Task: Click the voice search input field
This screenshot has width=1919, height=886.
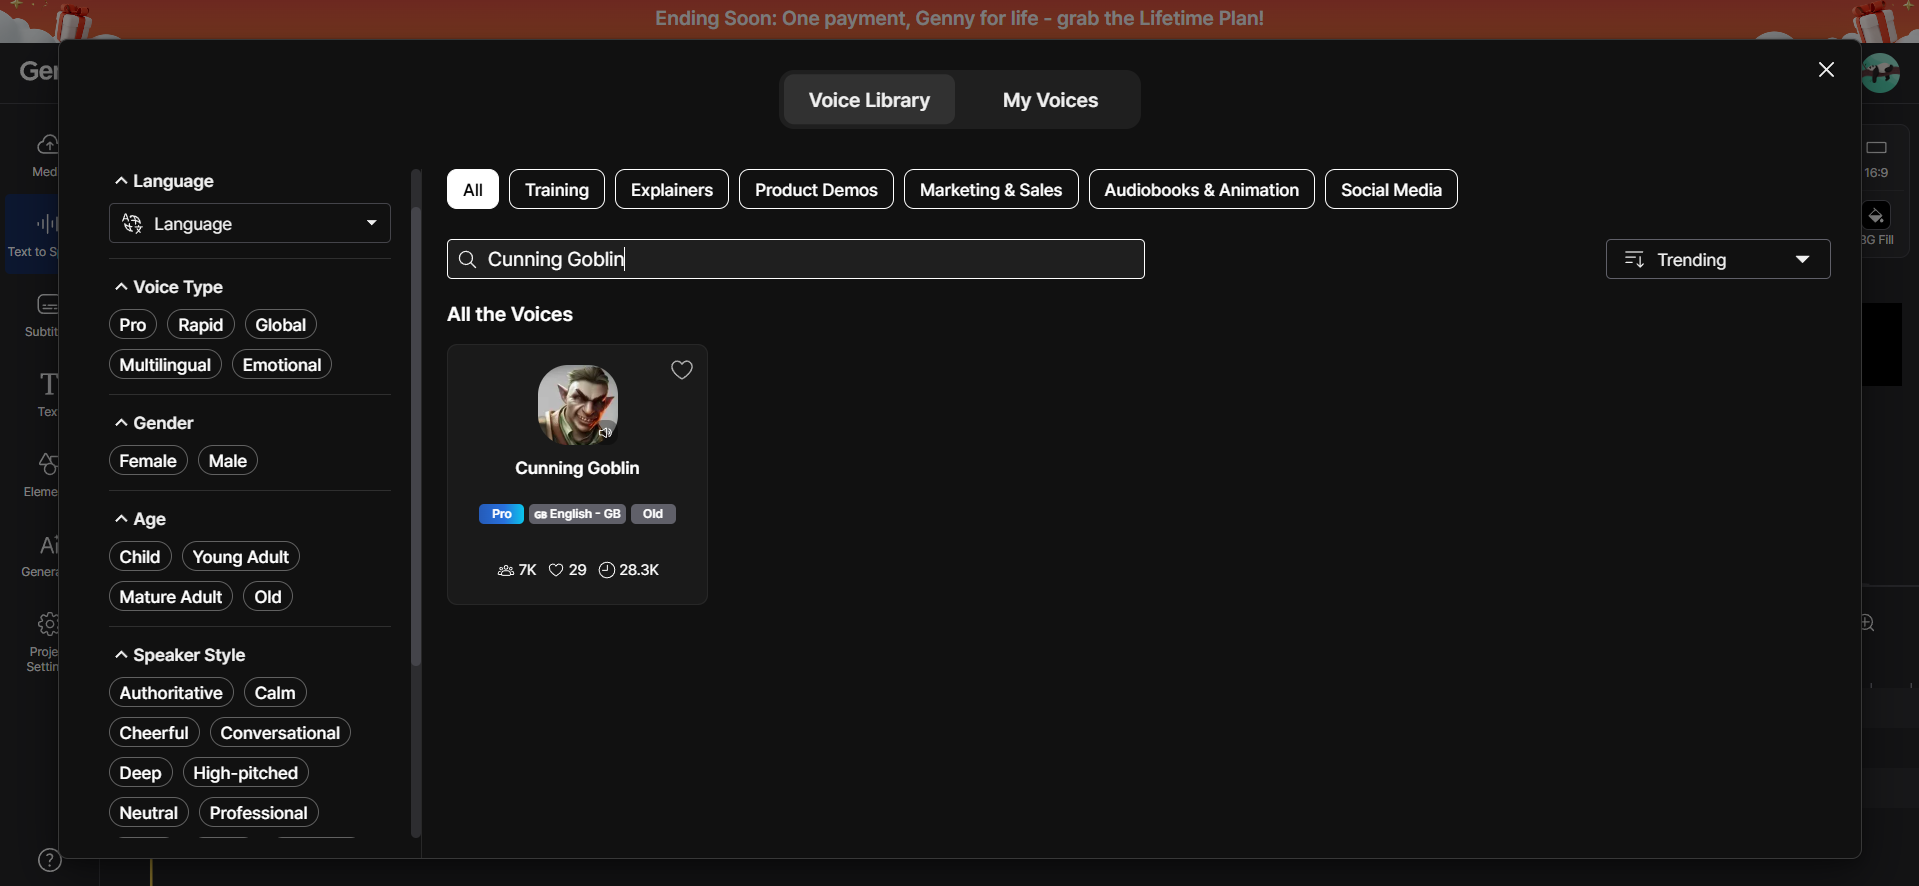Action: click(x=796, y=259)
